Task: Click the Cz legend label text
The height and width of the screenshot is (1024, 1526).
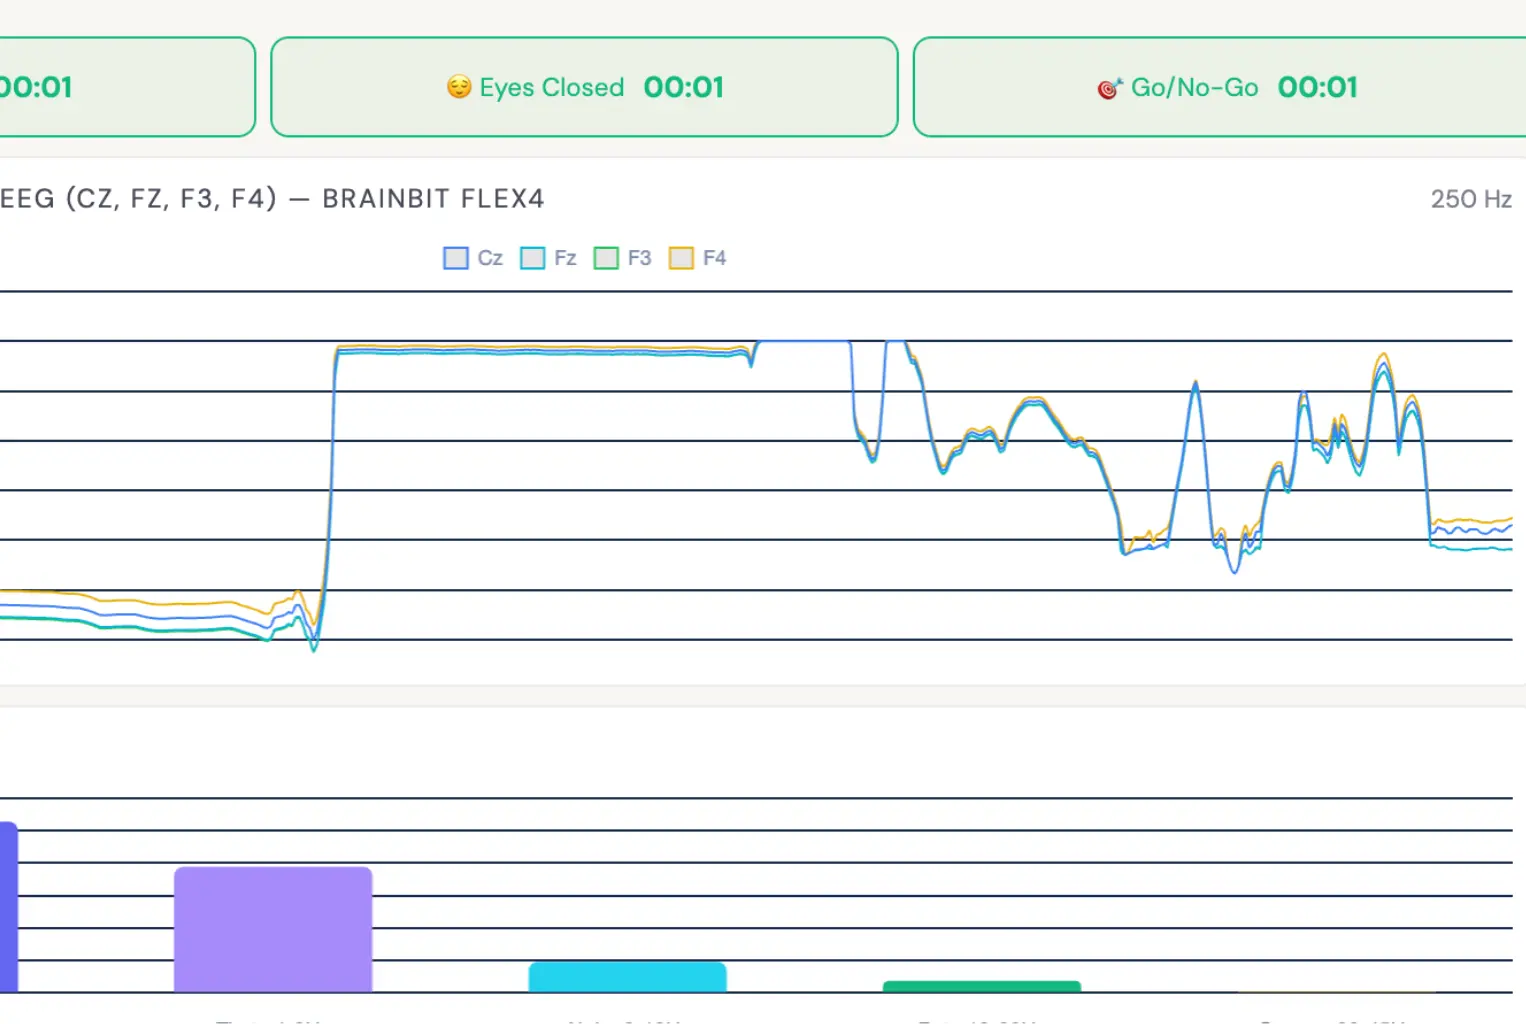Action: tap(490, 258)
